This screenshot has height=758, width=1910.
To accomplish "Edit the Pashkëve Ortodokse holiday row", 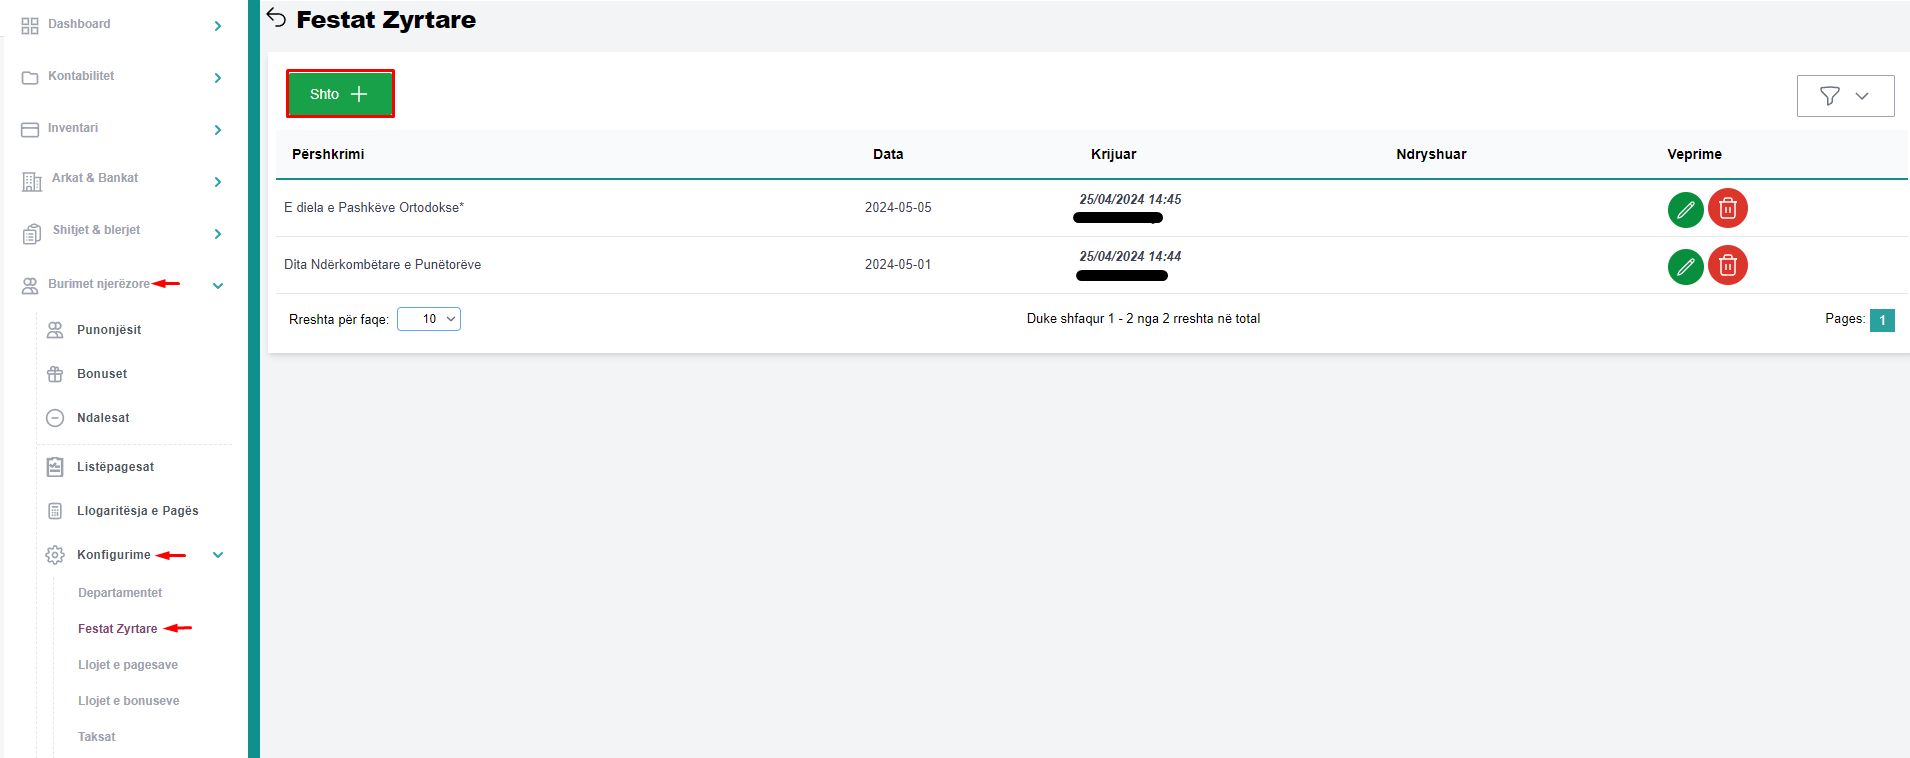I will pos(1685,209).
